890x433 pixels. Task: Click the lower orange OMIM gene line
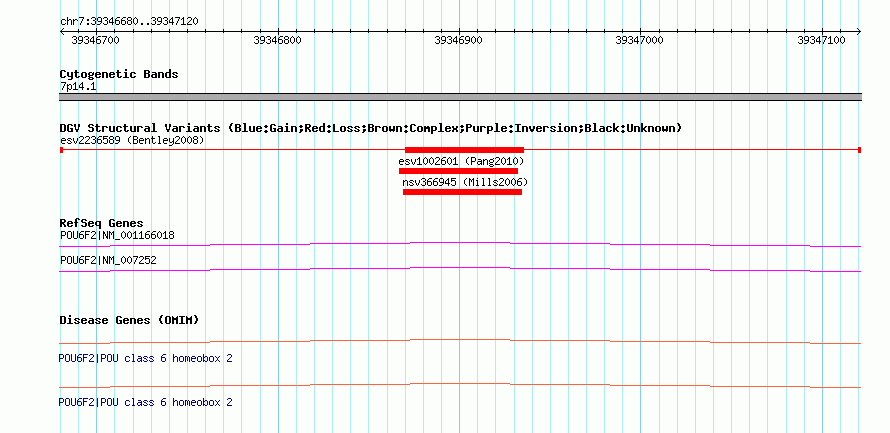coord(460,386)
